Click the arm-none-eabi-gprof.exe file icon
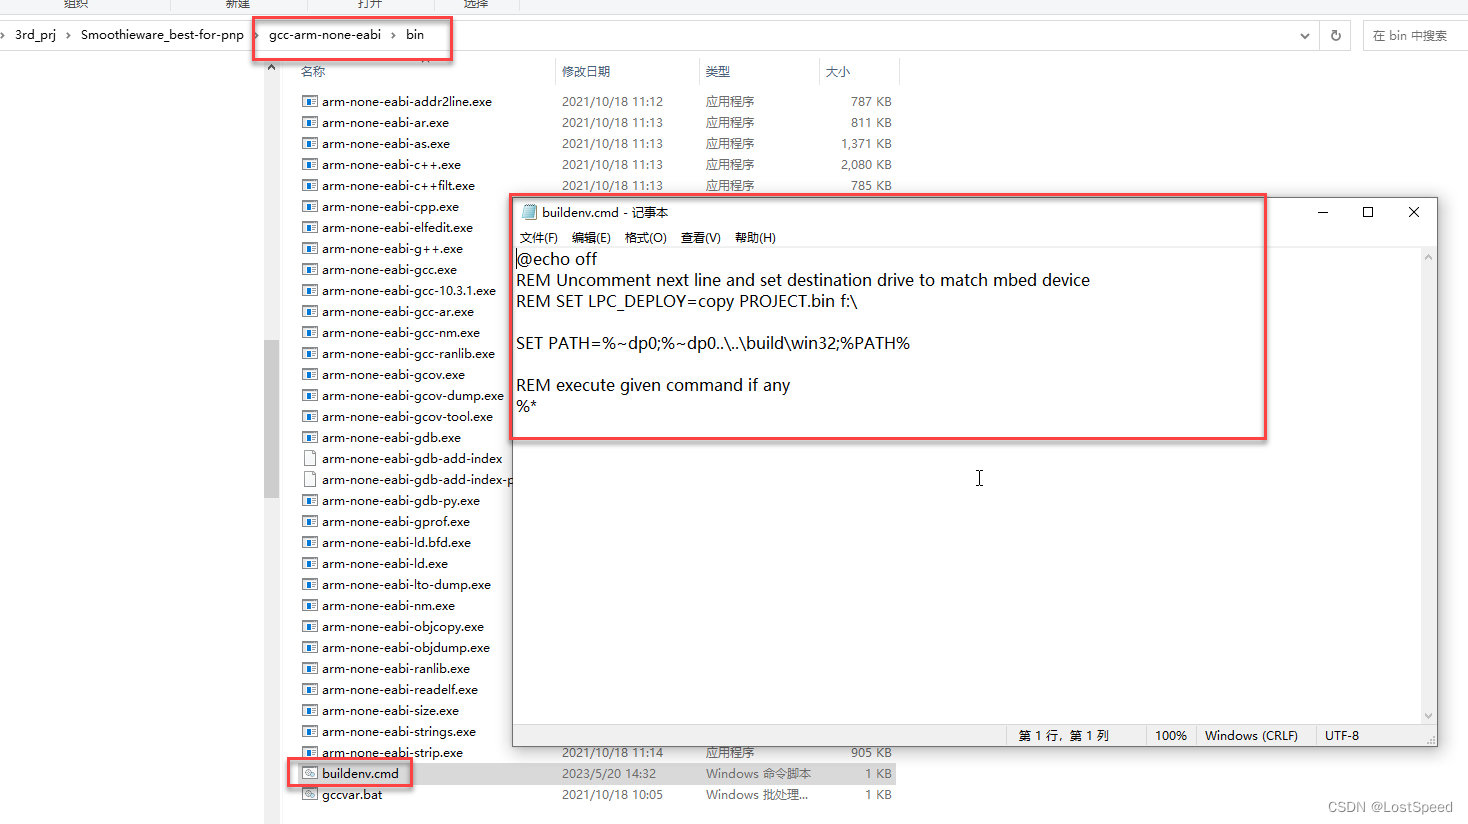 tap(310, 521)
